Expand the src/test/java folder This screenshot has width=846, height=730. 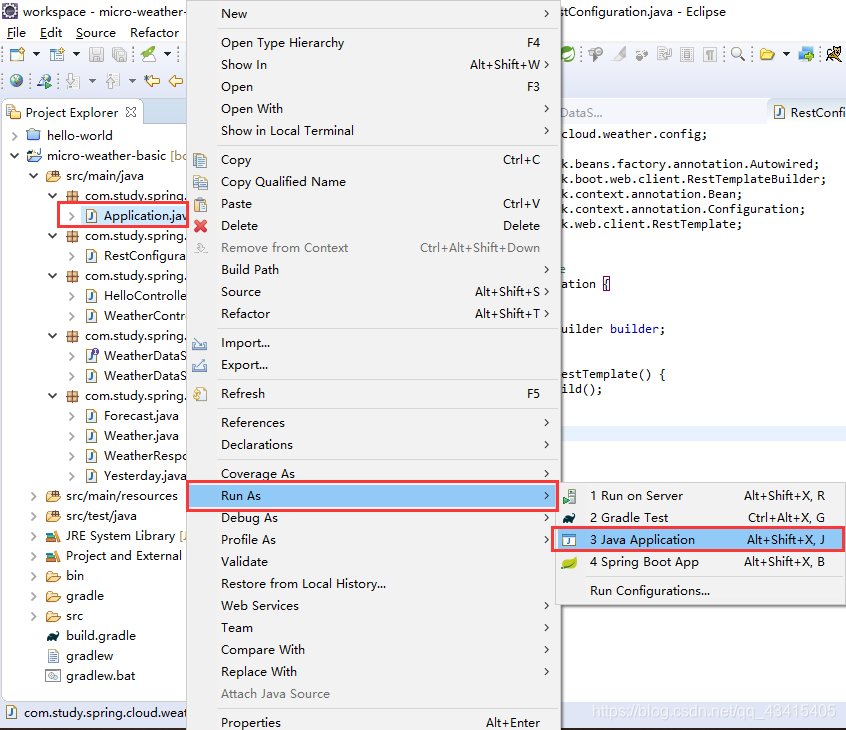[x=33, y=516]
